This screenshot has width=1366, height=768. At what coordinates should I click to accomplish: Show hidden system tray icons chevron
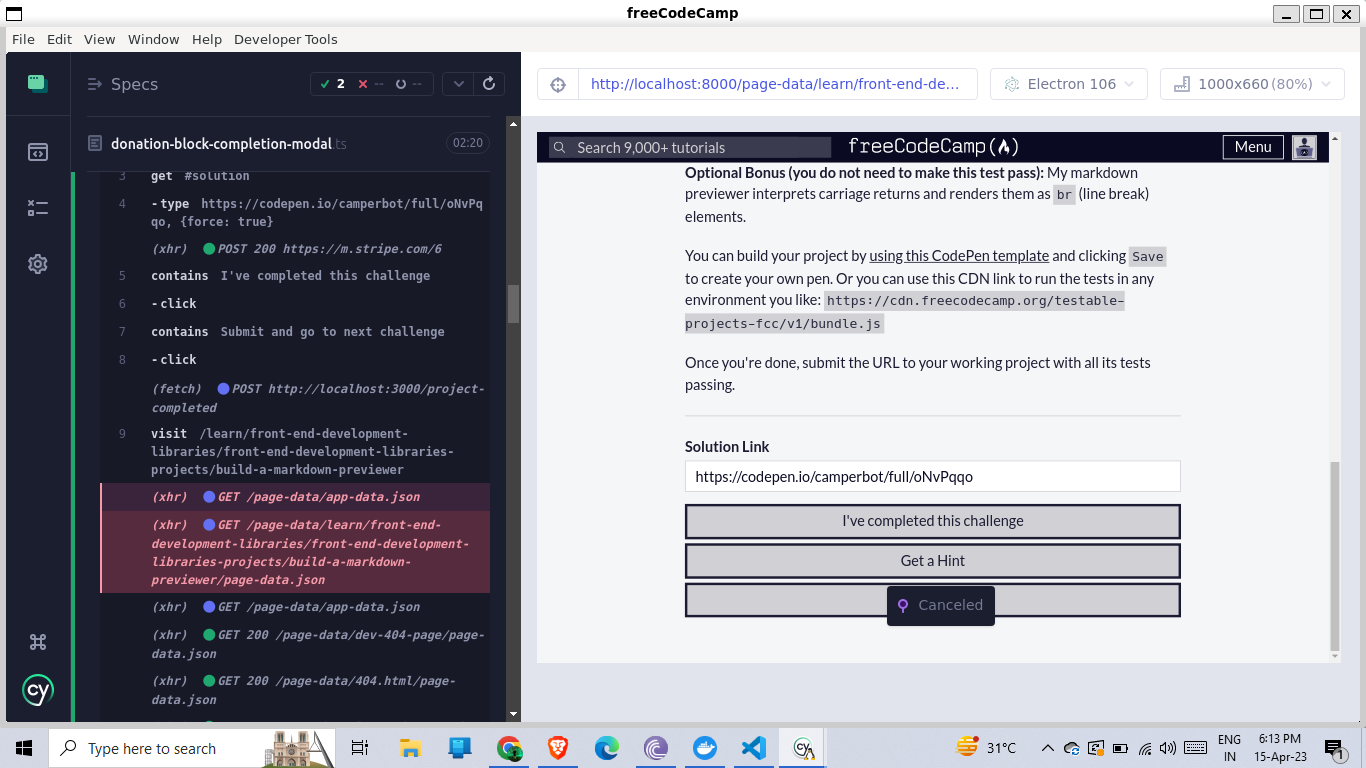click(1048, 748)
